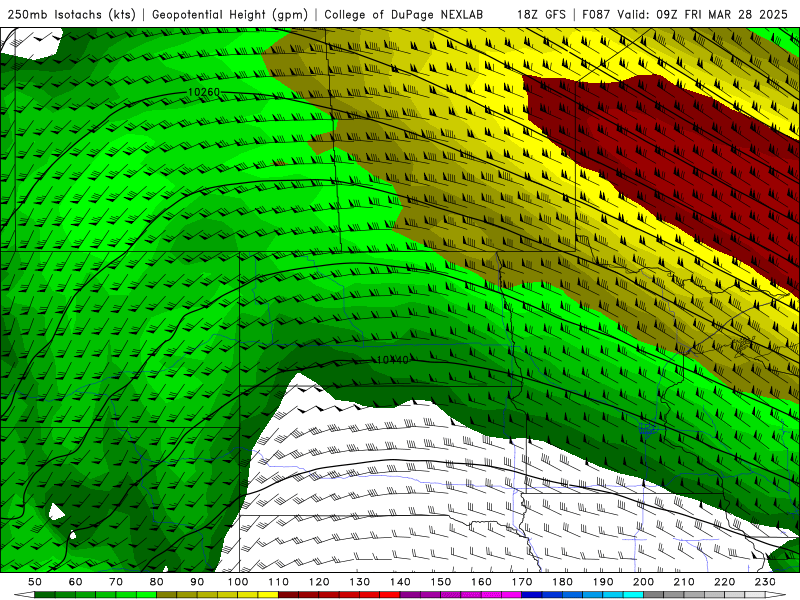Image resolution: width=800 pixels, height=600 pixels.
Task: Click the 100 label on the color scale
Action: coord(238,582)
